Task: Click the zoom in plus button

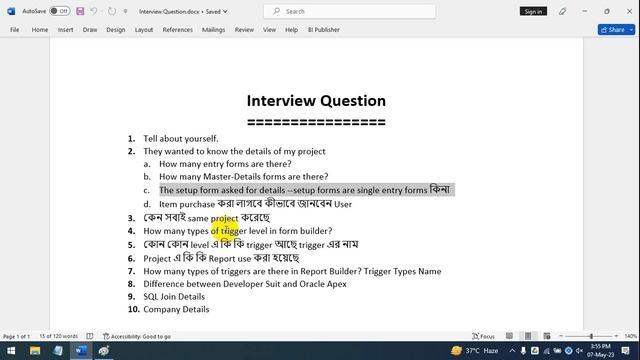Action: (616, 336)
